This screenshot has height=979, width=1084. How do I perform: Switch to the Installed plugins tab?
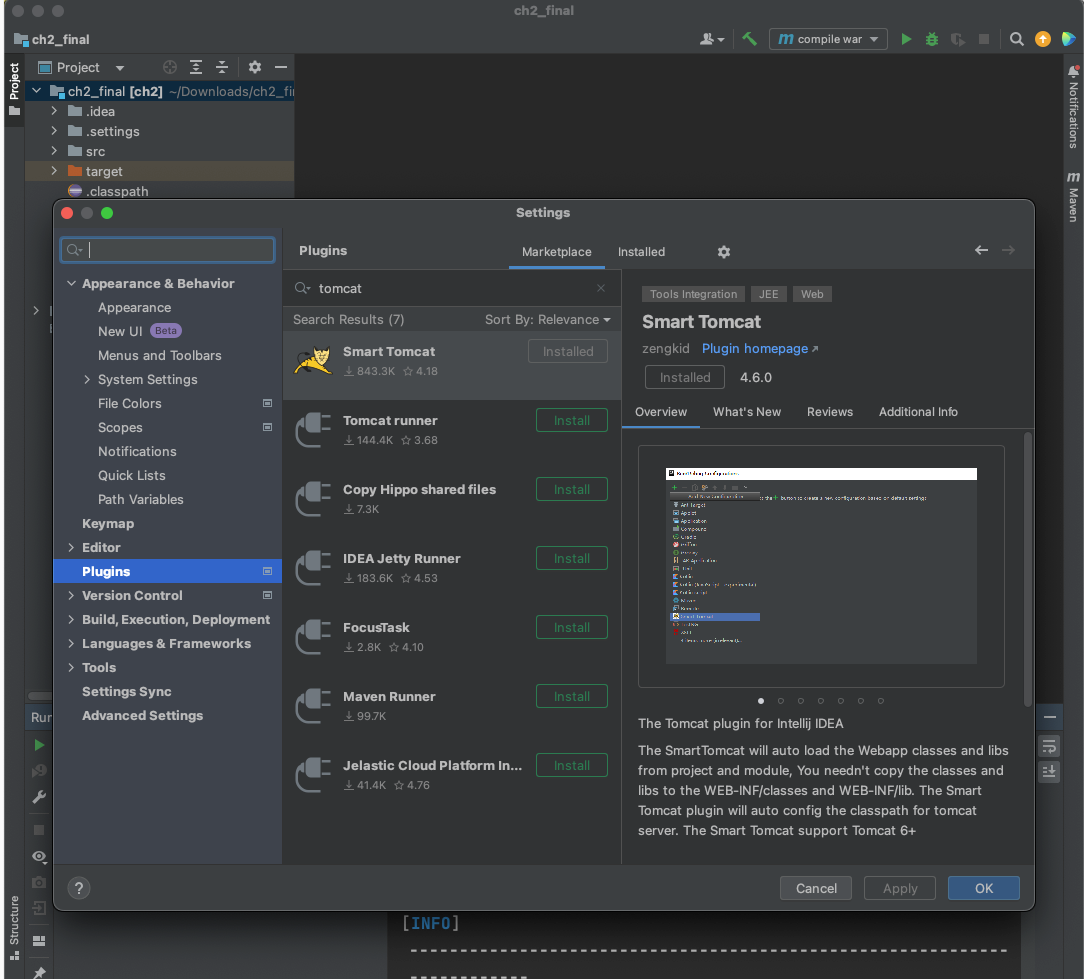pyautogui.click(x=641, y=252)
